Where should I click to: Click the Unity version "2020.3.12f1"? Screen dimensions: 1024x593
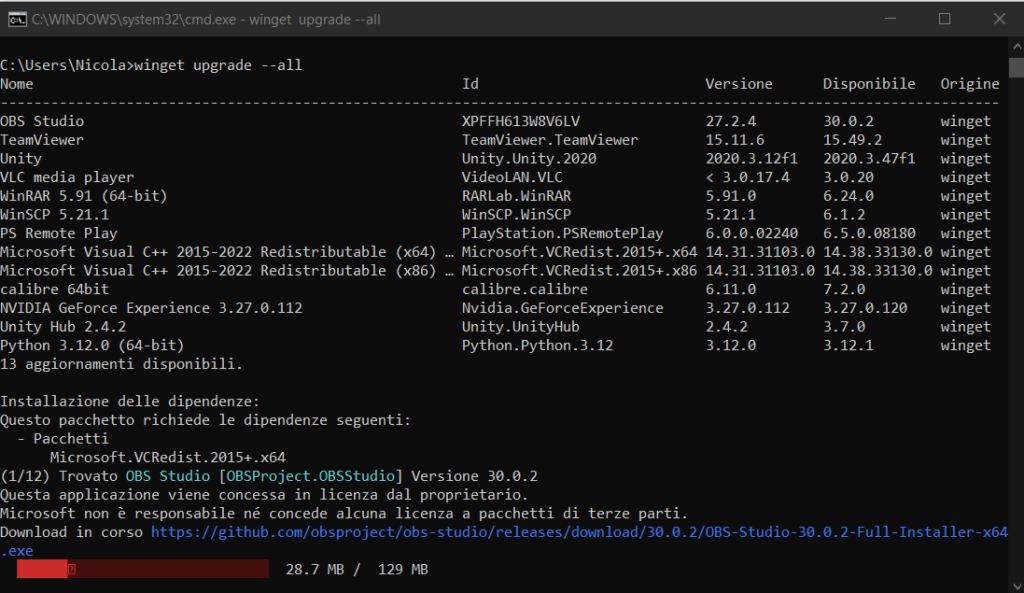(x=752, y=159)
